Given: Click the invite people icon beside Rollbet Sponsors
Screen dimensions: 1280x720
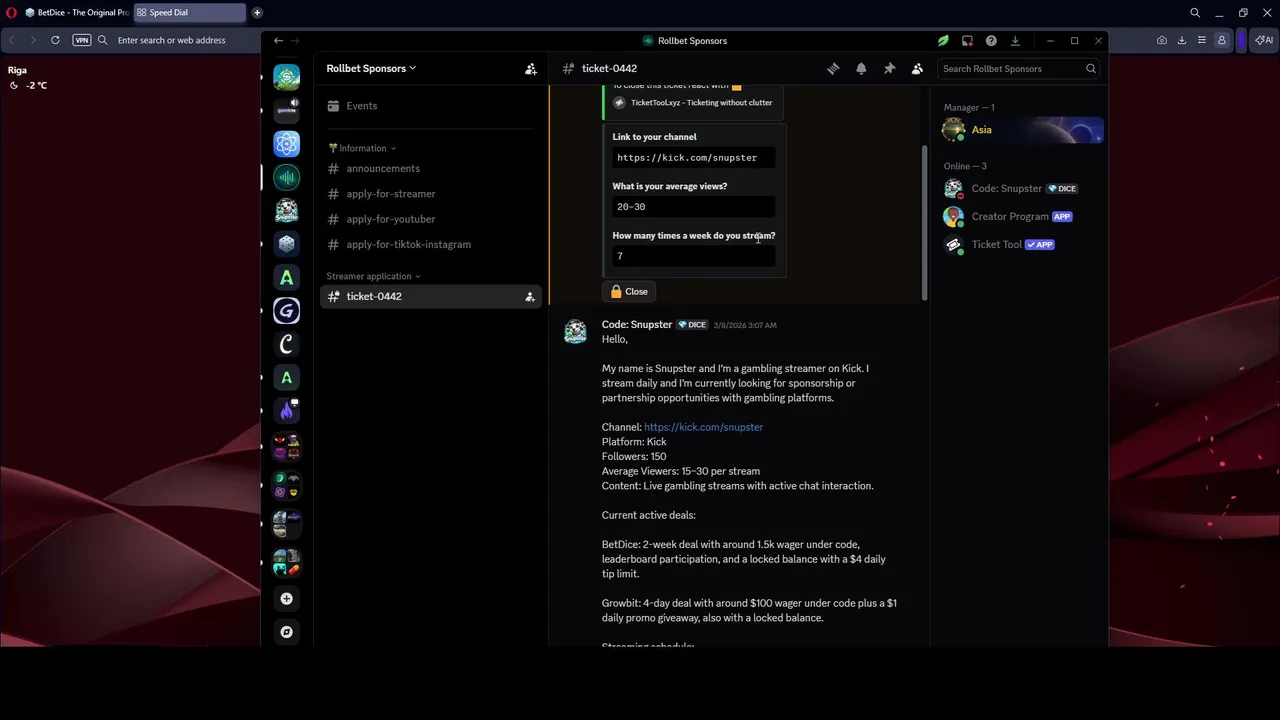Looking at the screenshot, I should [x=531, y=69].
